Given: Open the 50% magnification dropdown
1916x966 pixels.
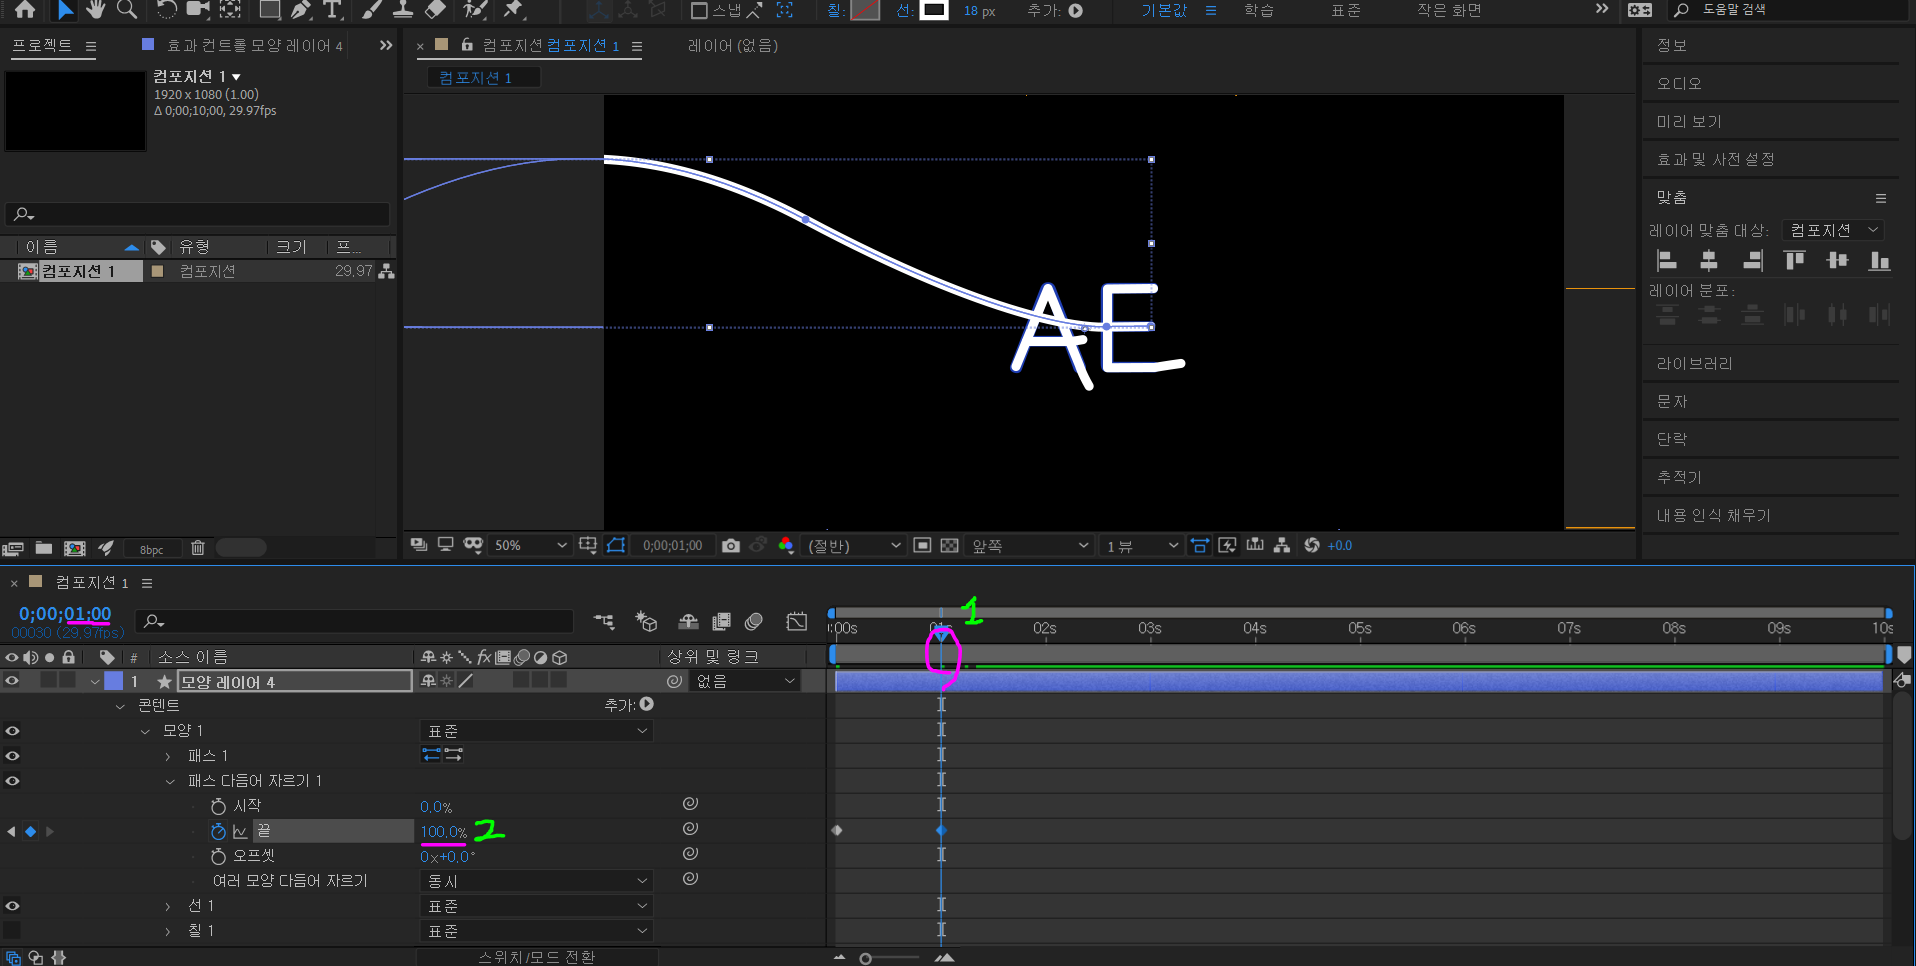Looking at the screenshot, I should pos(530,545).
